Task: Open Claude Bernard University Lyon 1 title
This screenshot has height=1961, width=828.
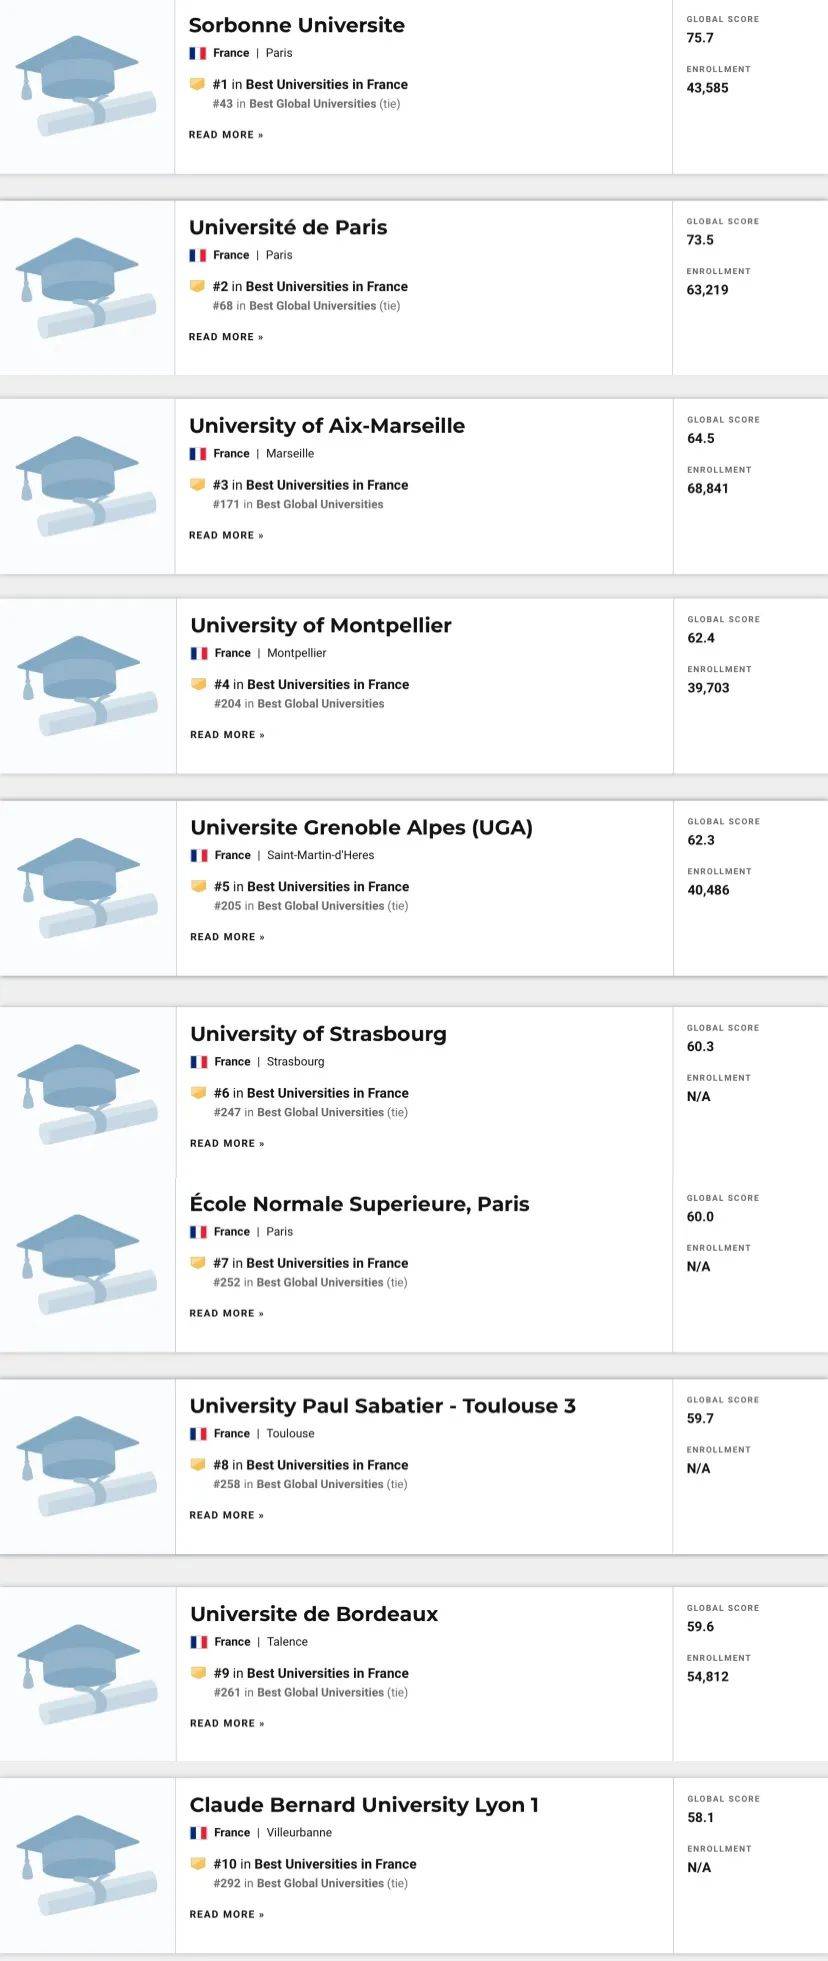Action: point(364,1805)
